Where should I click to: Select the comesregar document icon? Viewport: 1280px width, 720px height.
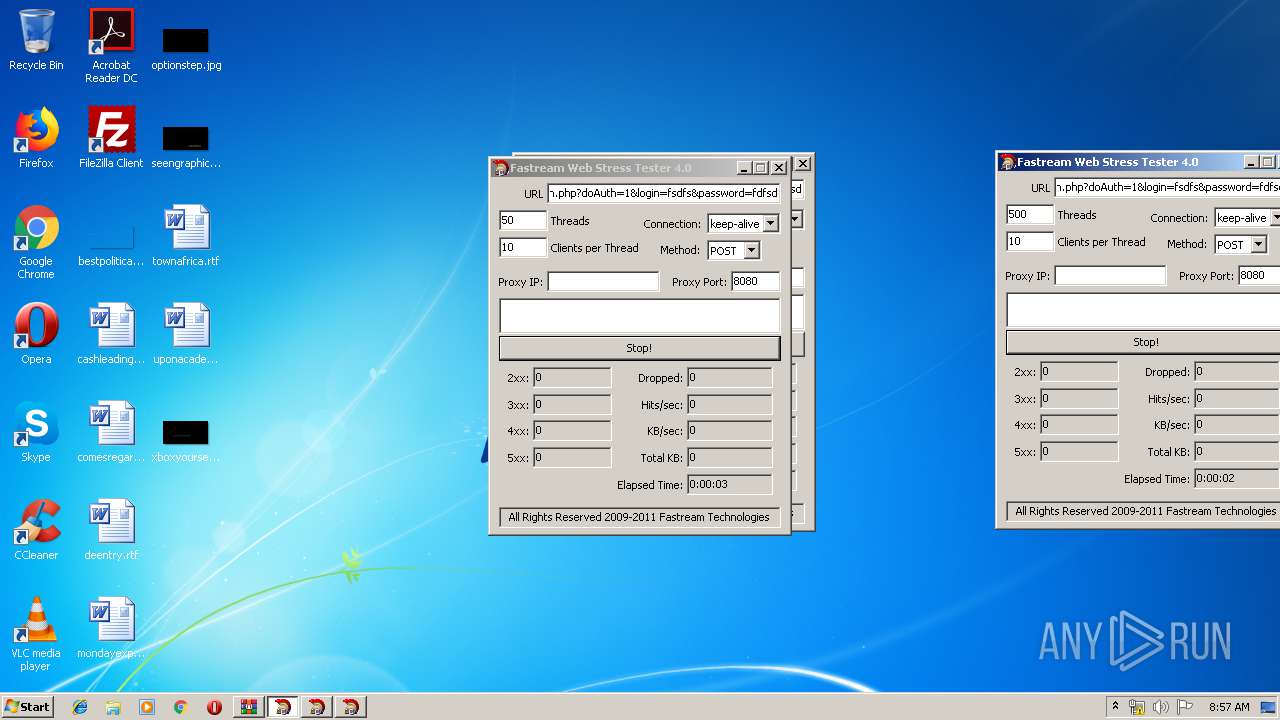(111, 432)
